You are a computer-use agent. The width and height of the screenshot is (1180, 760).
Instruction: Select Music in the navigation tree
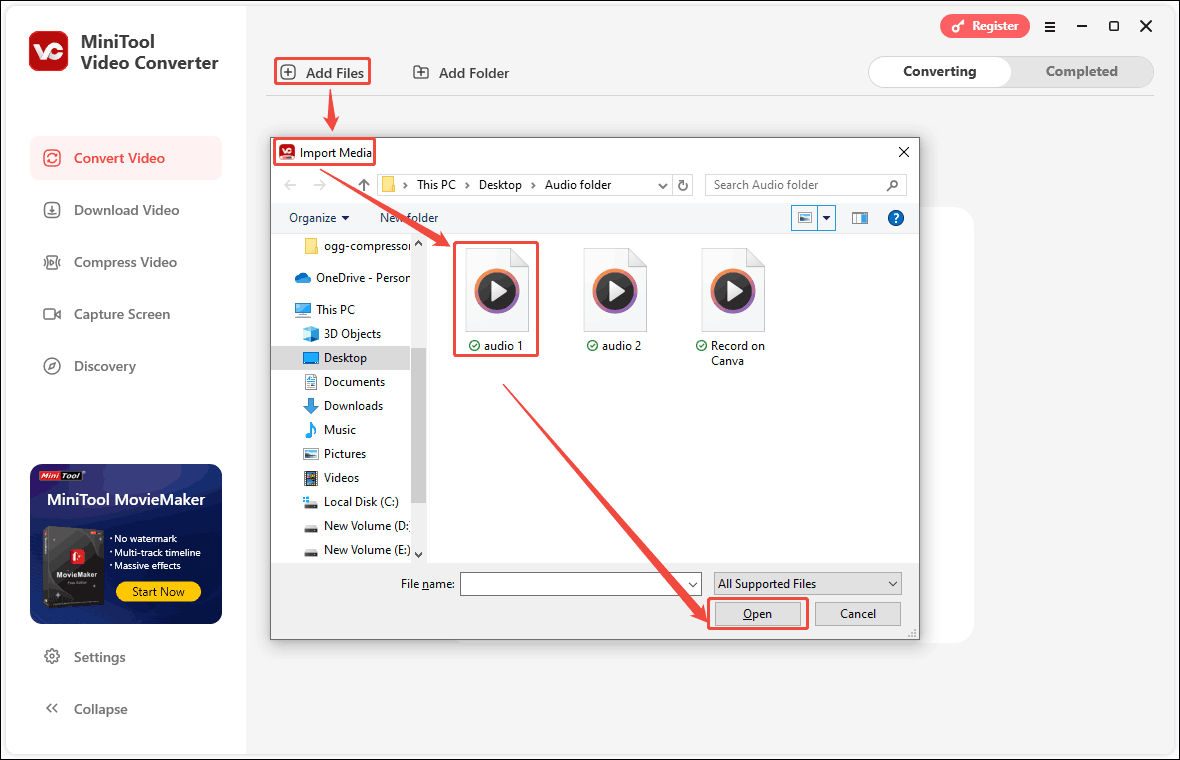click(x=330, y=430)
